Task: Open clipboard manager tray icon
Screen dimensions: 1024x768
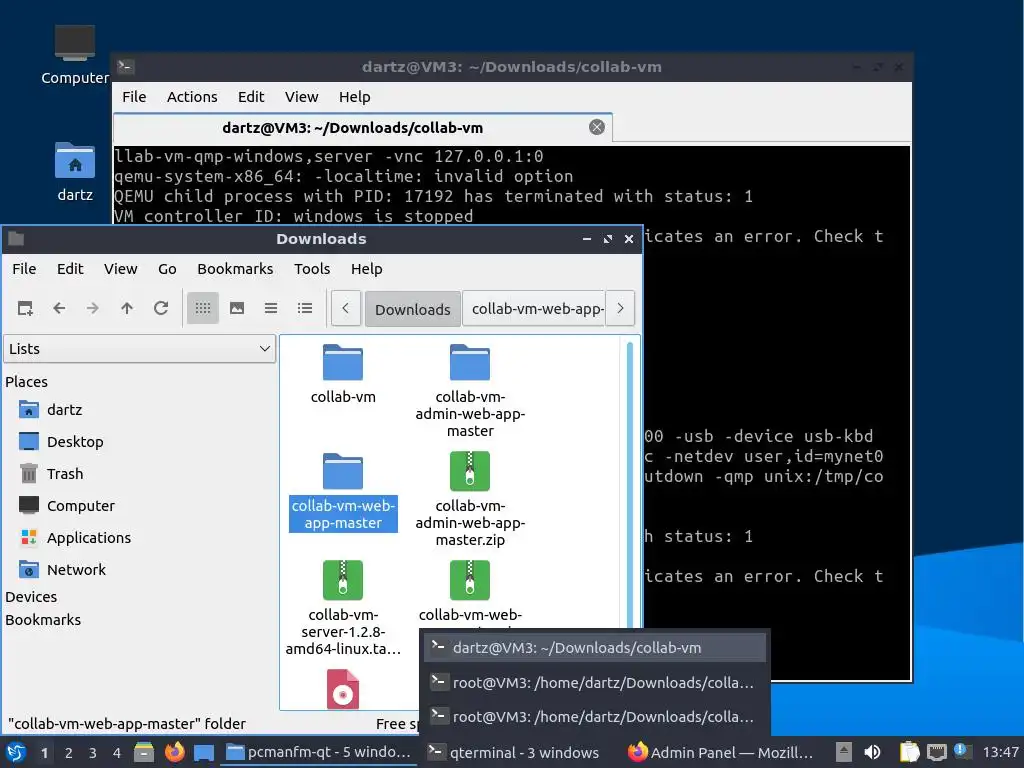Action: [908, 752]
